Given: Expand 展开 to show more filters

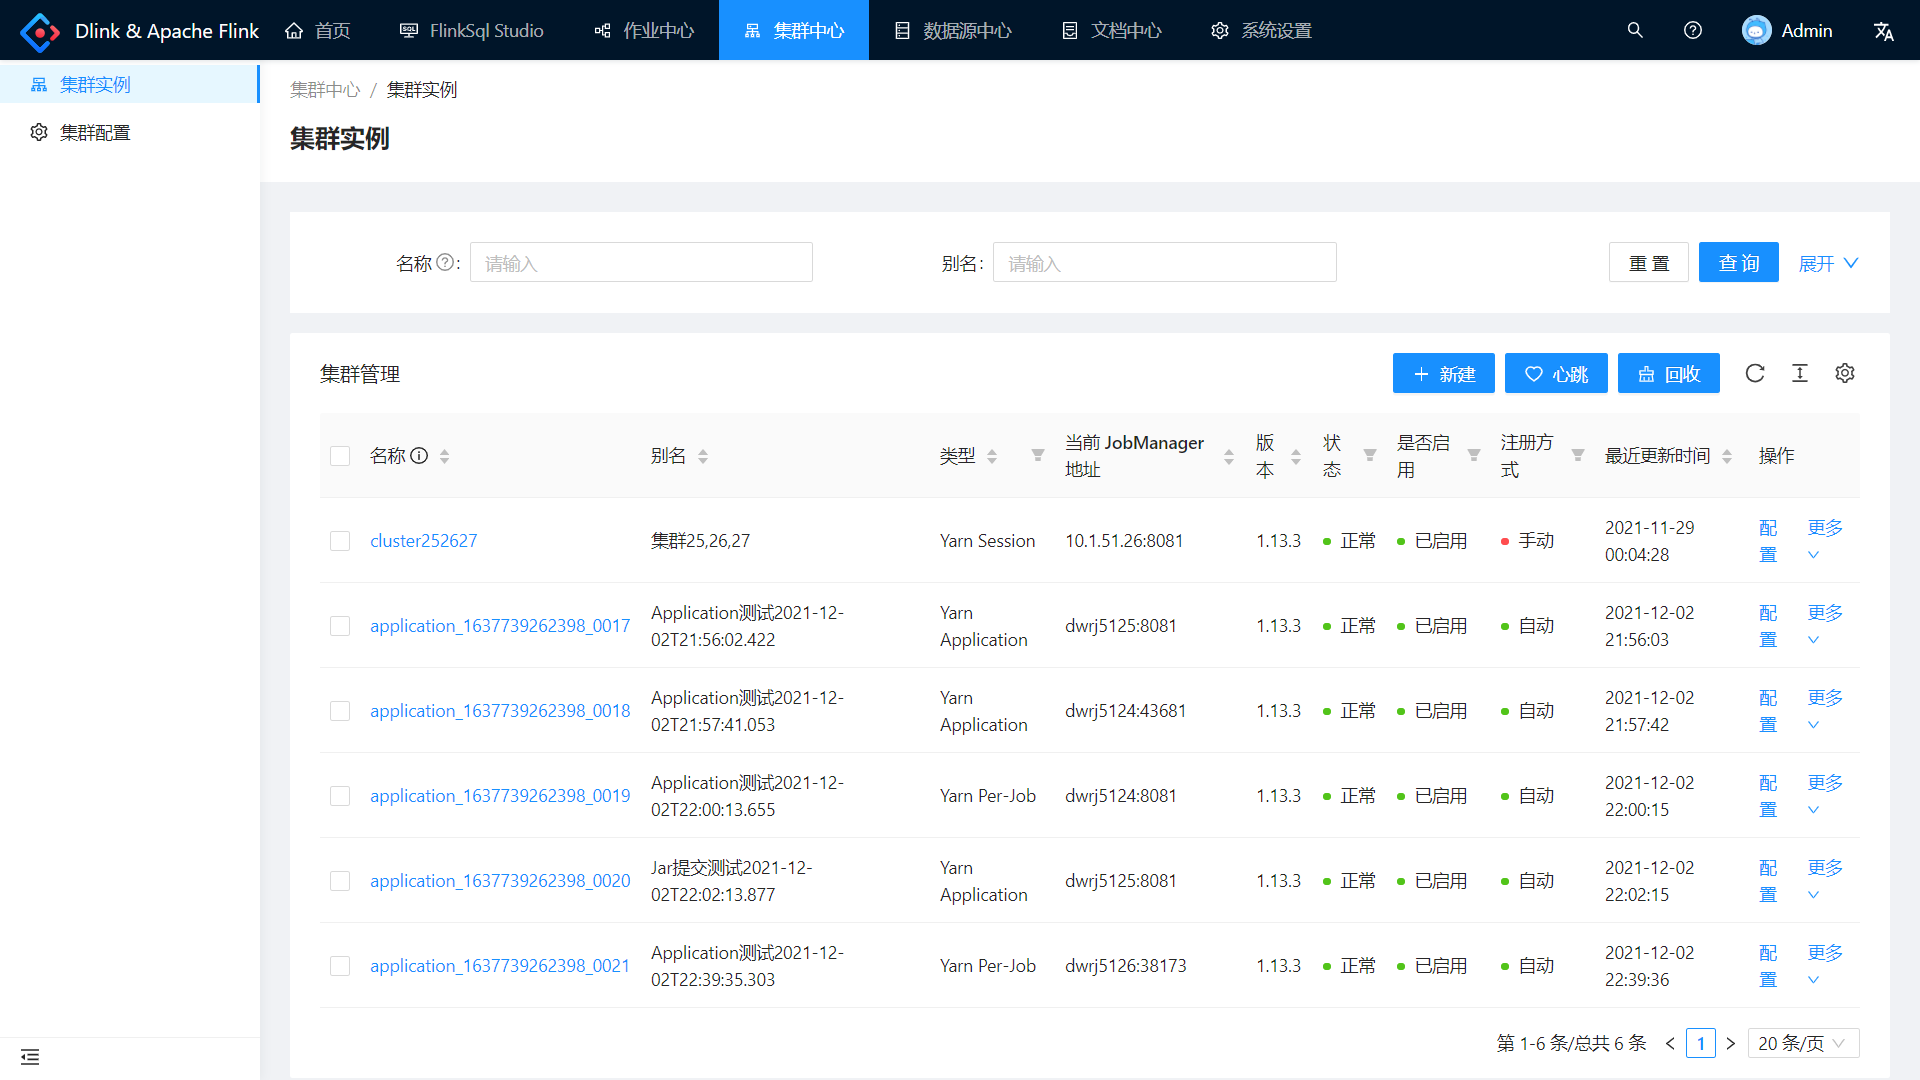Looking at the screenshot, I should coord(1828,263).
